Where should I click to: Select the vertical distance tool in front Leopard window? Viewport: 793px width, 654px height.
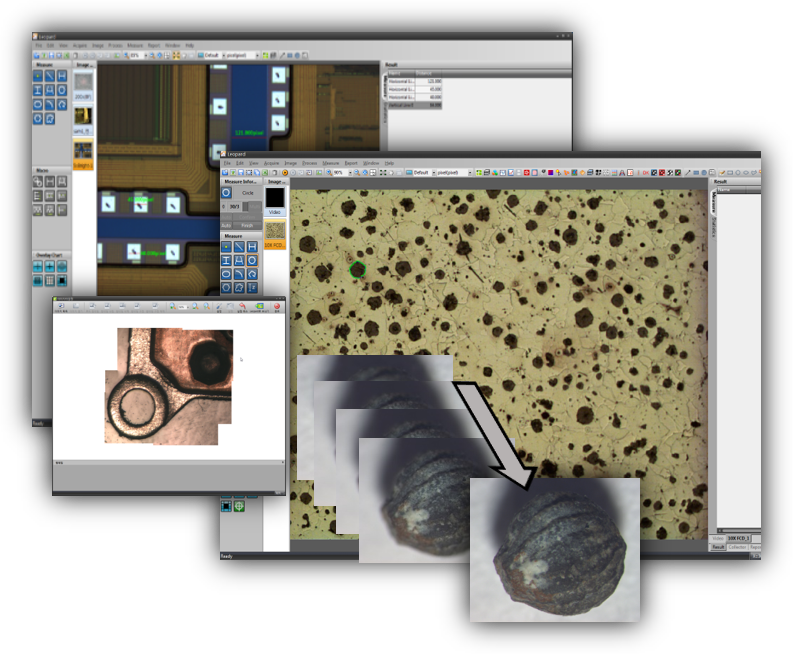pos(226,260)
